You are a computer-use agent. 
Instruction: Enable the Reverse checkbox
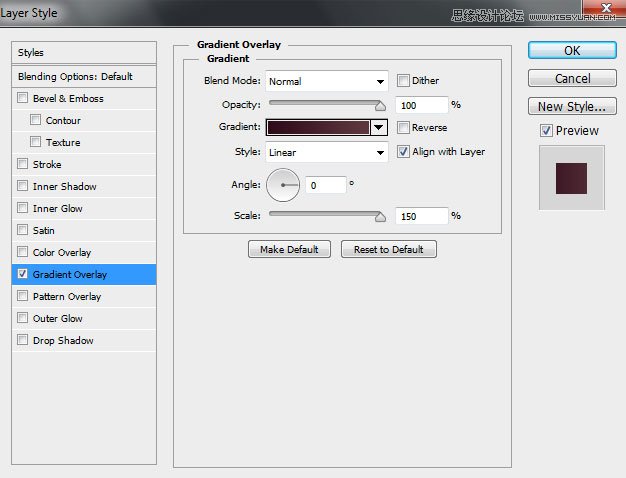click(x=403, y=128)
